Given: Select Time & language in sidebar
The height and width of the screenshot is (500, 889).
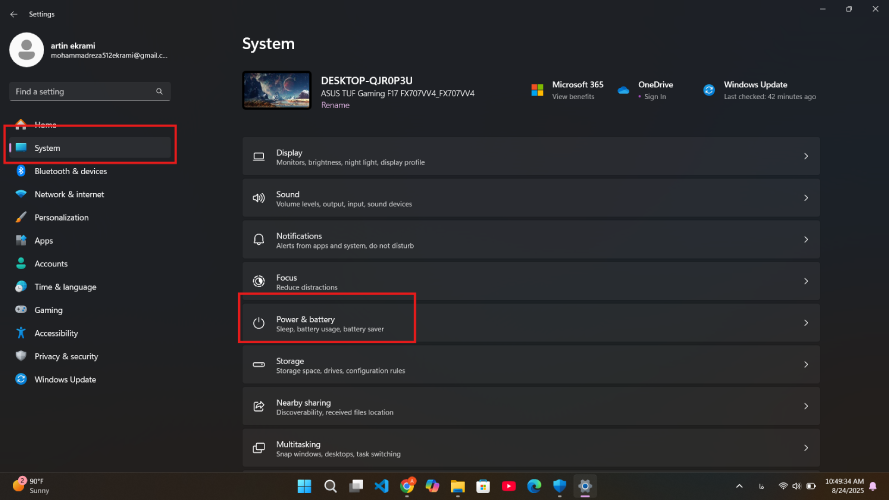Looking at the screenshot, I should pos(65,287).
